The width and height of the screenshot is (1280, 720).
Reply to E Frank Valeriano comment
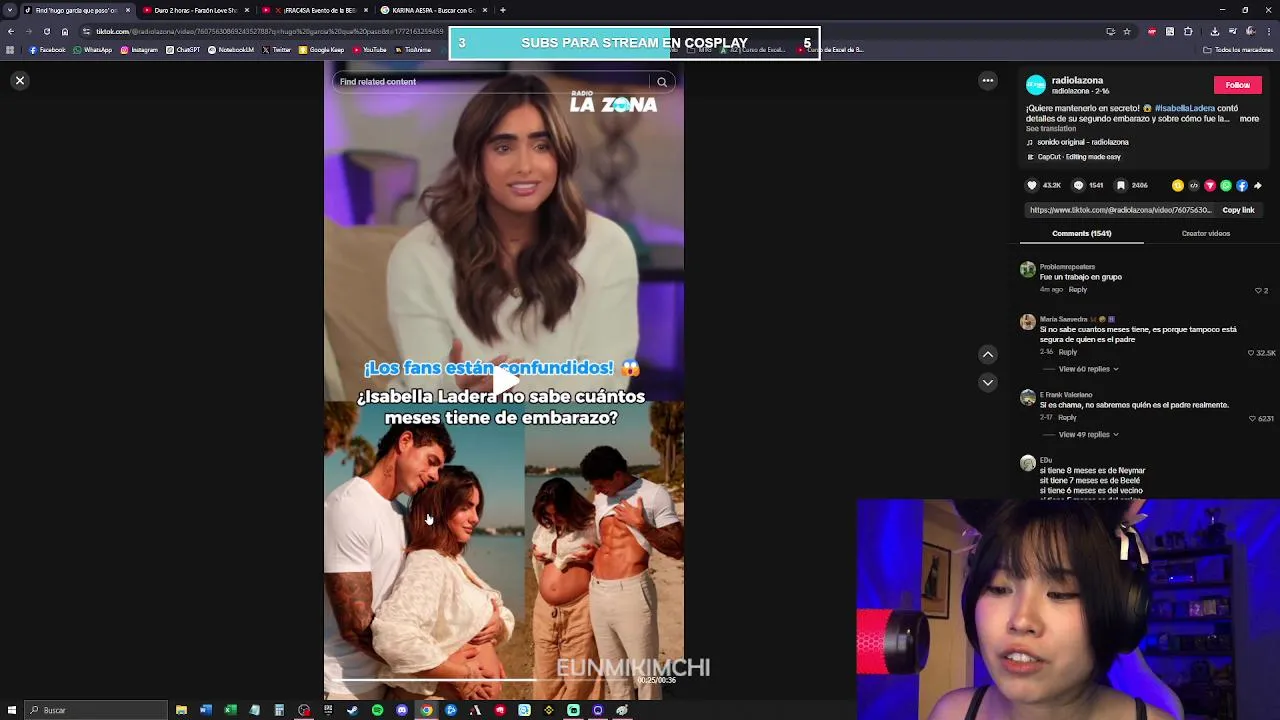[1067, 417]
